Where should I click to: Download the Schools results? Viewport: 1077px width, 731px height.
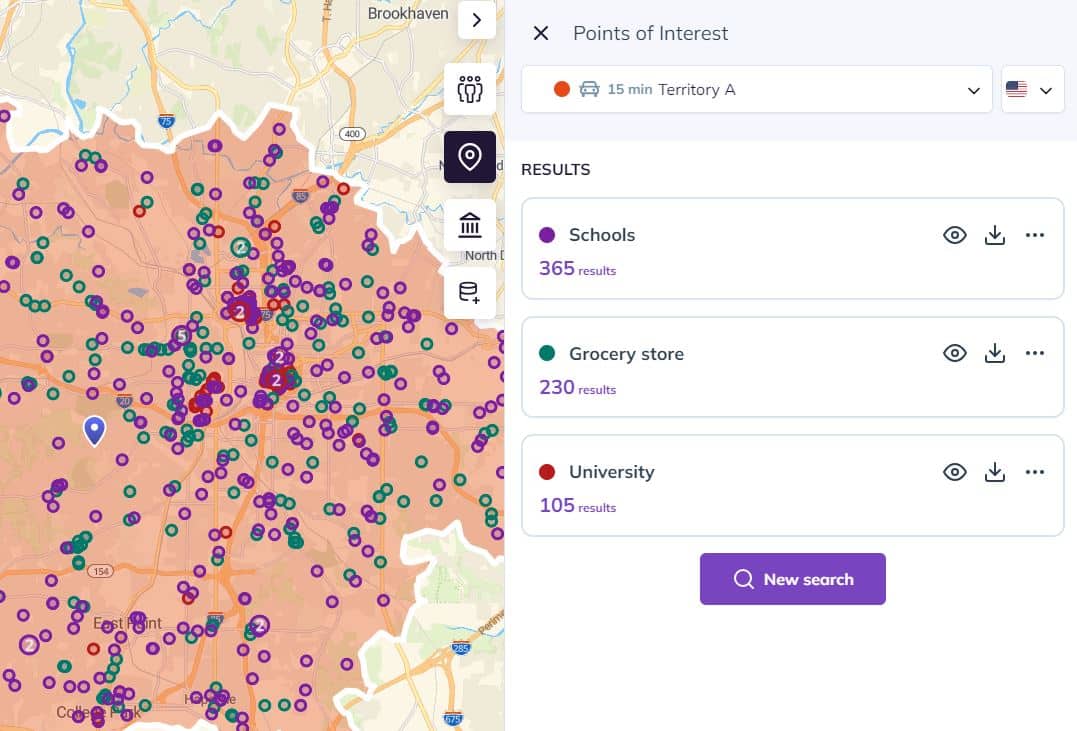click(x=995, y=235)
